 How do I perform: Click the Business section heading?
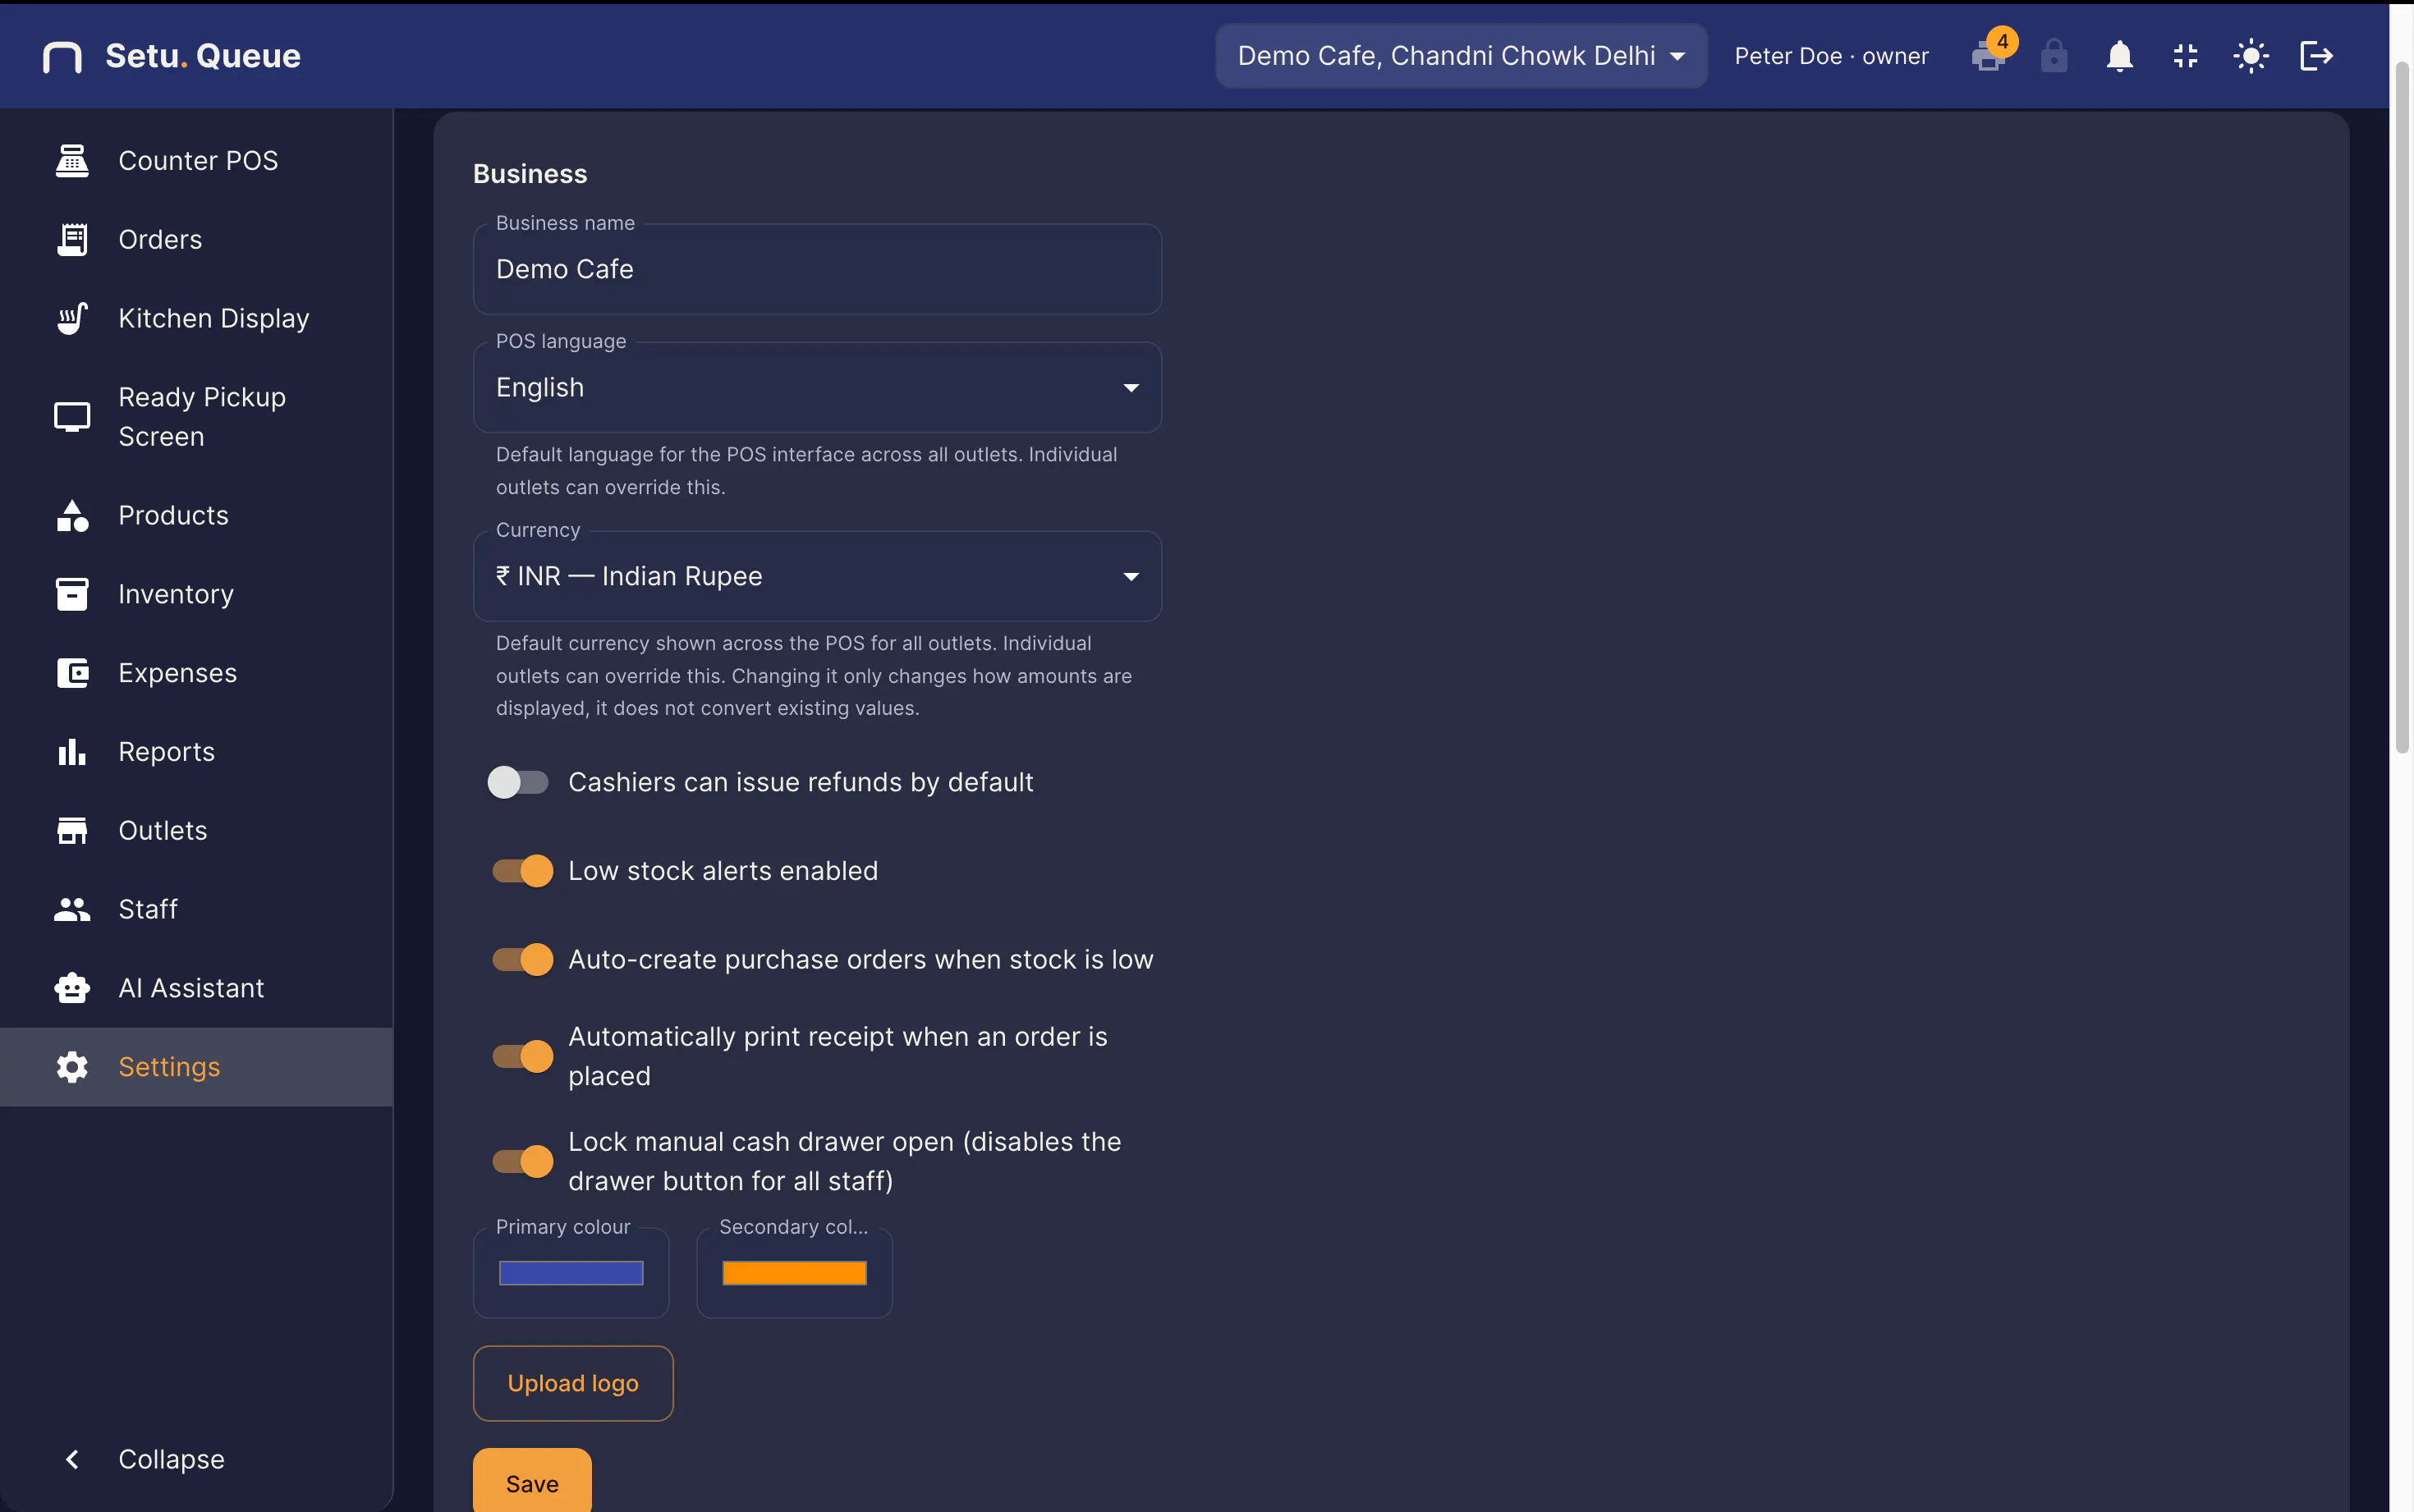pyautogui.click(x=530, y=174)
